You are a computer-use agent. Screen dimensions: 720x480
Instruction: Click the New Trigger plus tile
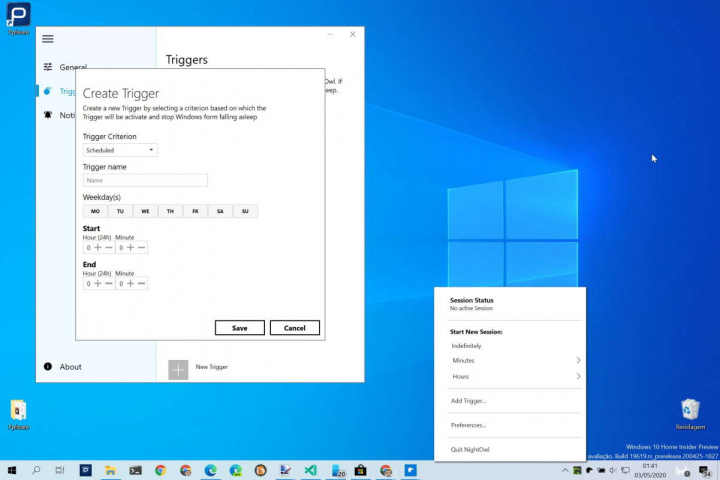(178, 369)
